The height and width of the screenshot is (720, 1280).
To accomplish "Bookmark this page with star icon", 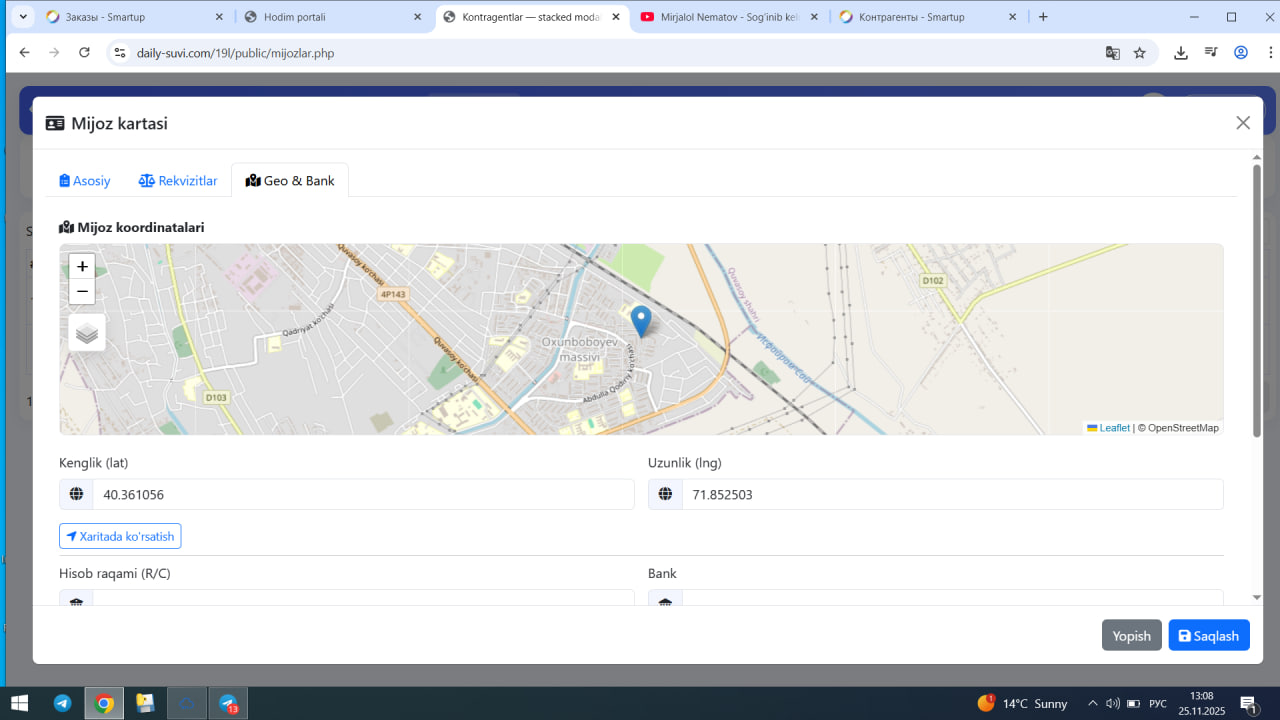I will [x=1139, y=53].
